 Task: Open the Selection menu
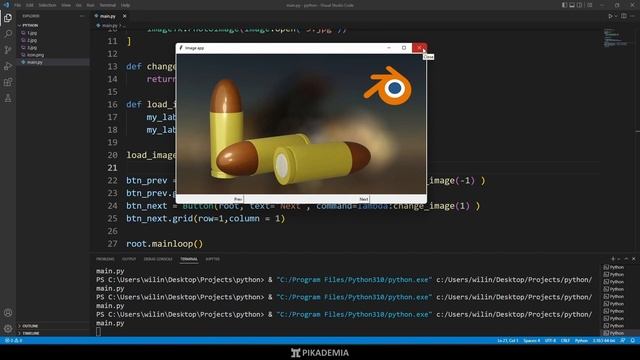[47, 5]
